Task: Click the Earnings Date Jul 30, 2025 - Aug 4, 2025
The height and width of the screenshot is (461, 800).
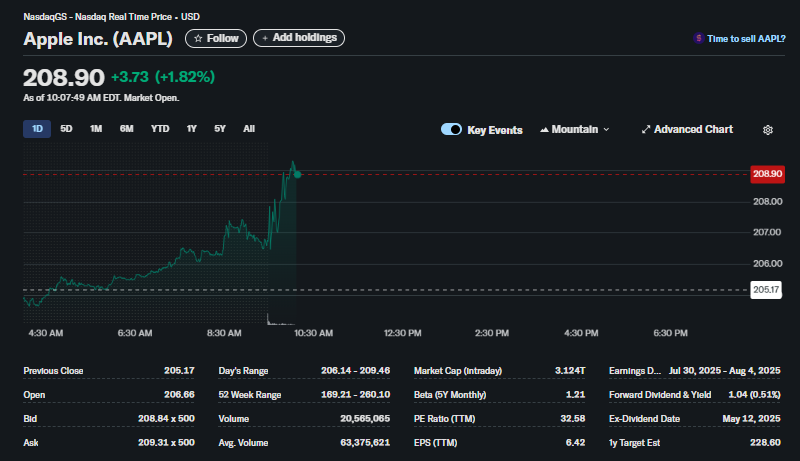Action: tap(724, 371)
